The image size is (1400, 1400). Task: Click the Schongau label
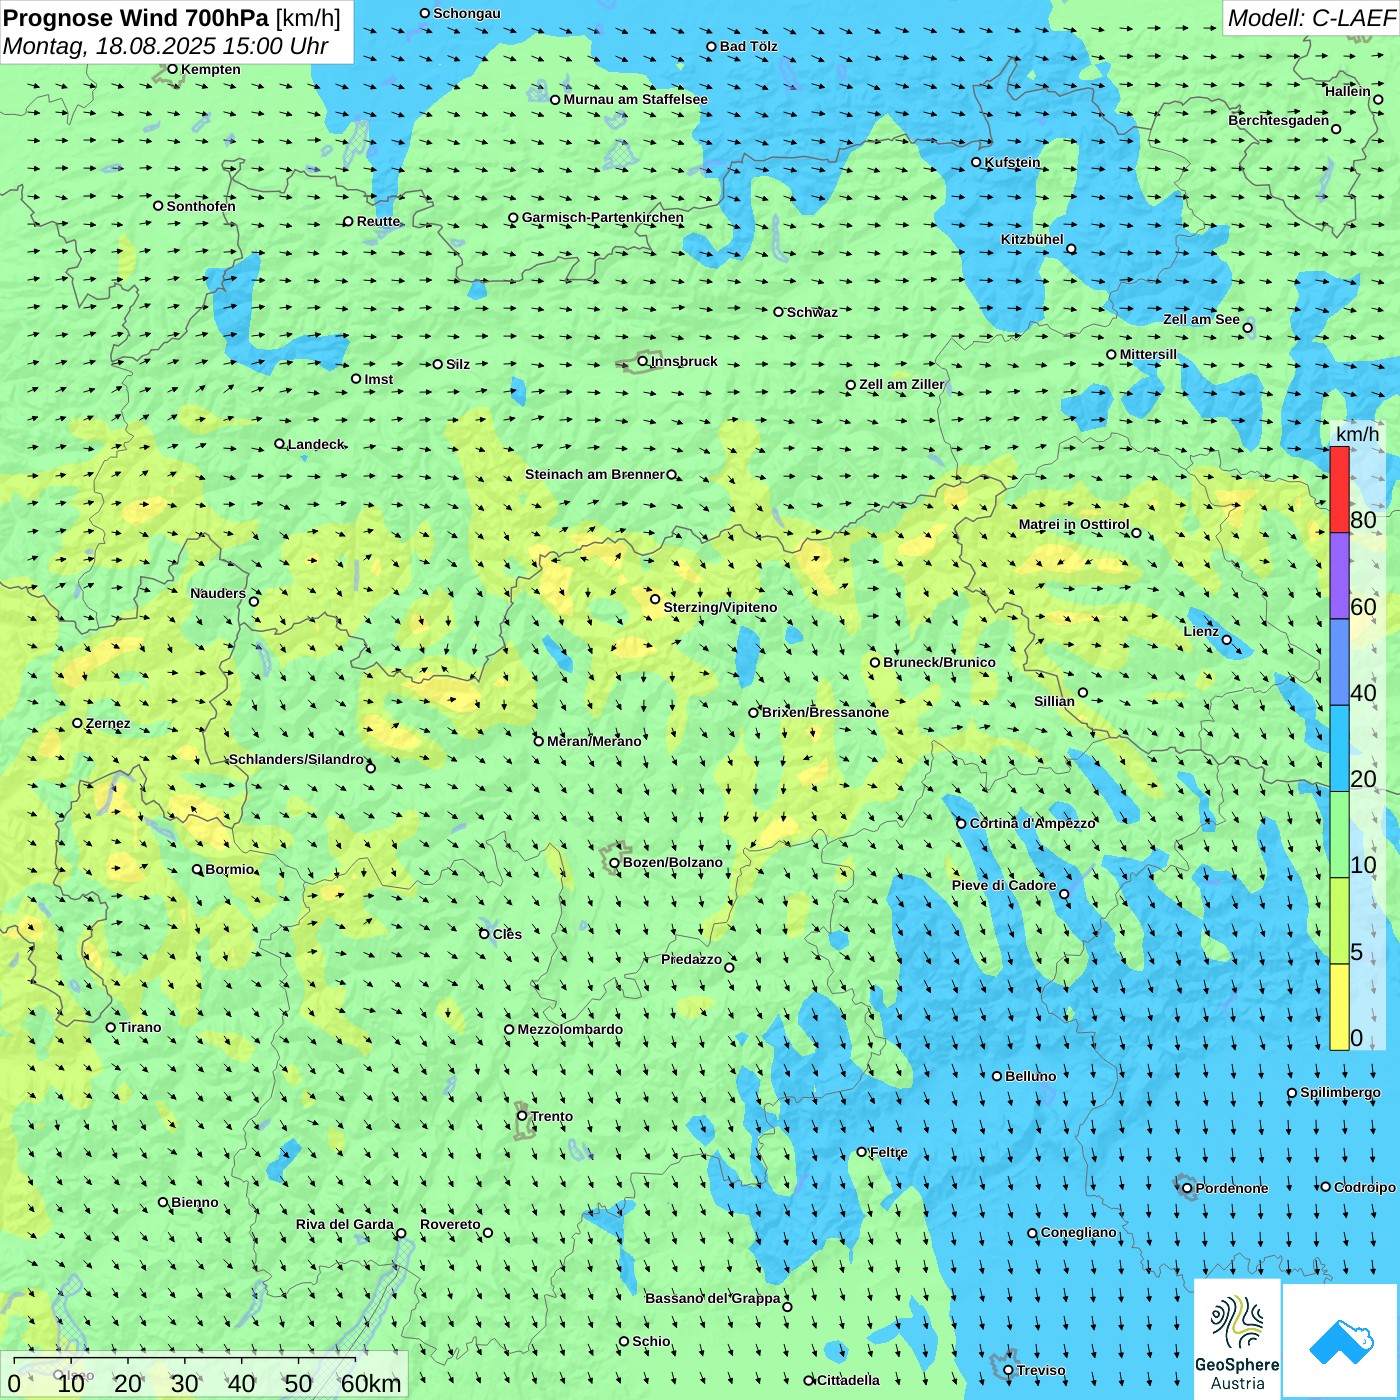click(467, 13)
